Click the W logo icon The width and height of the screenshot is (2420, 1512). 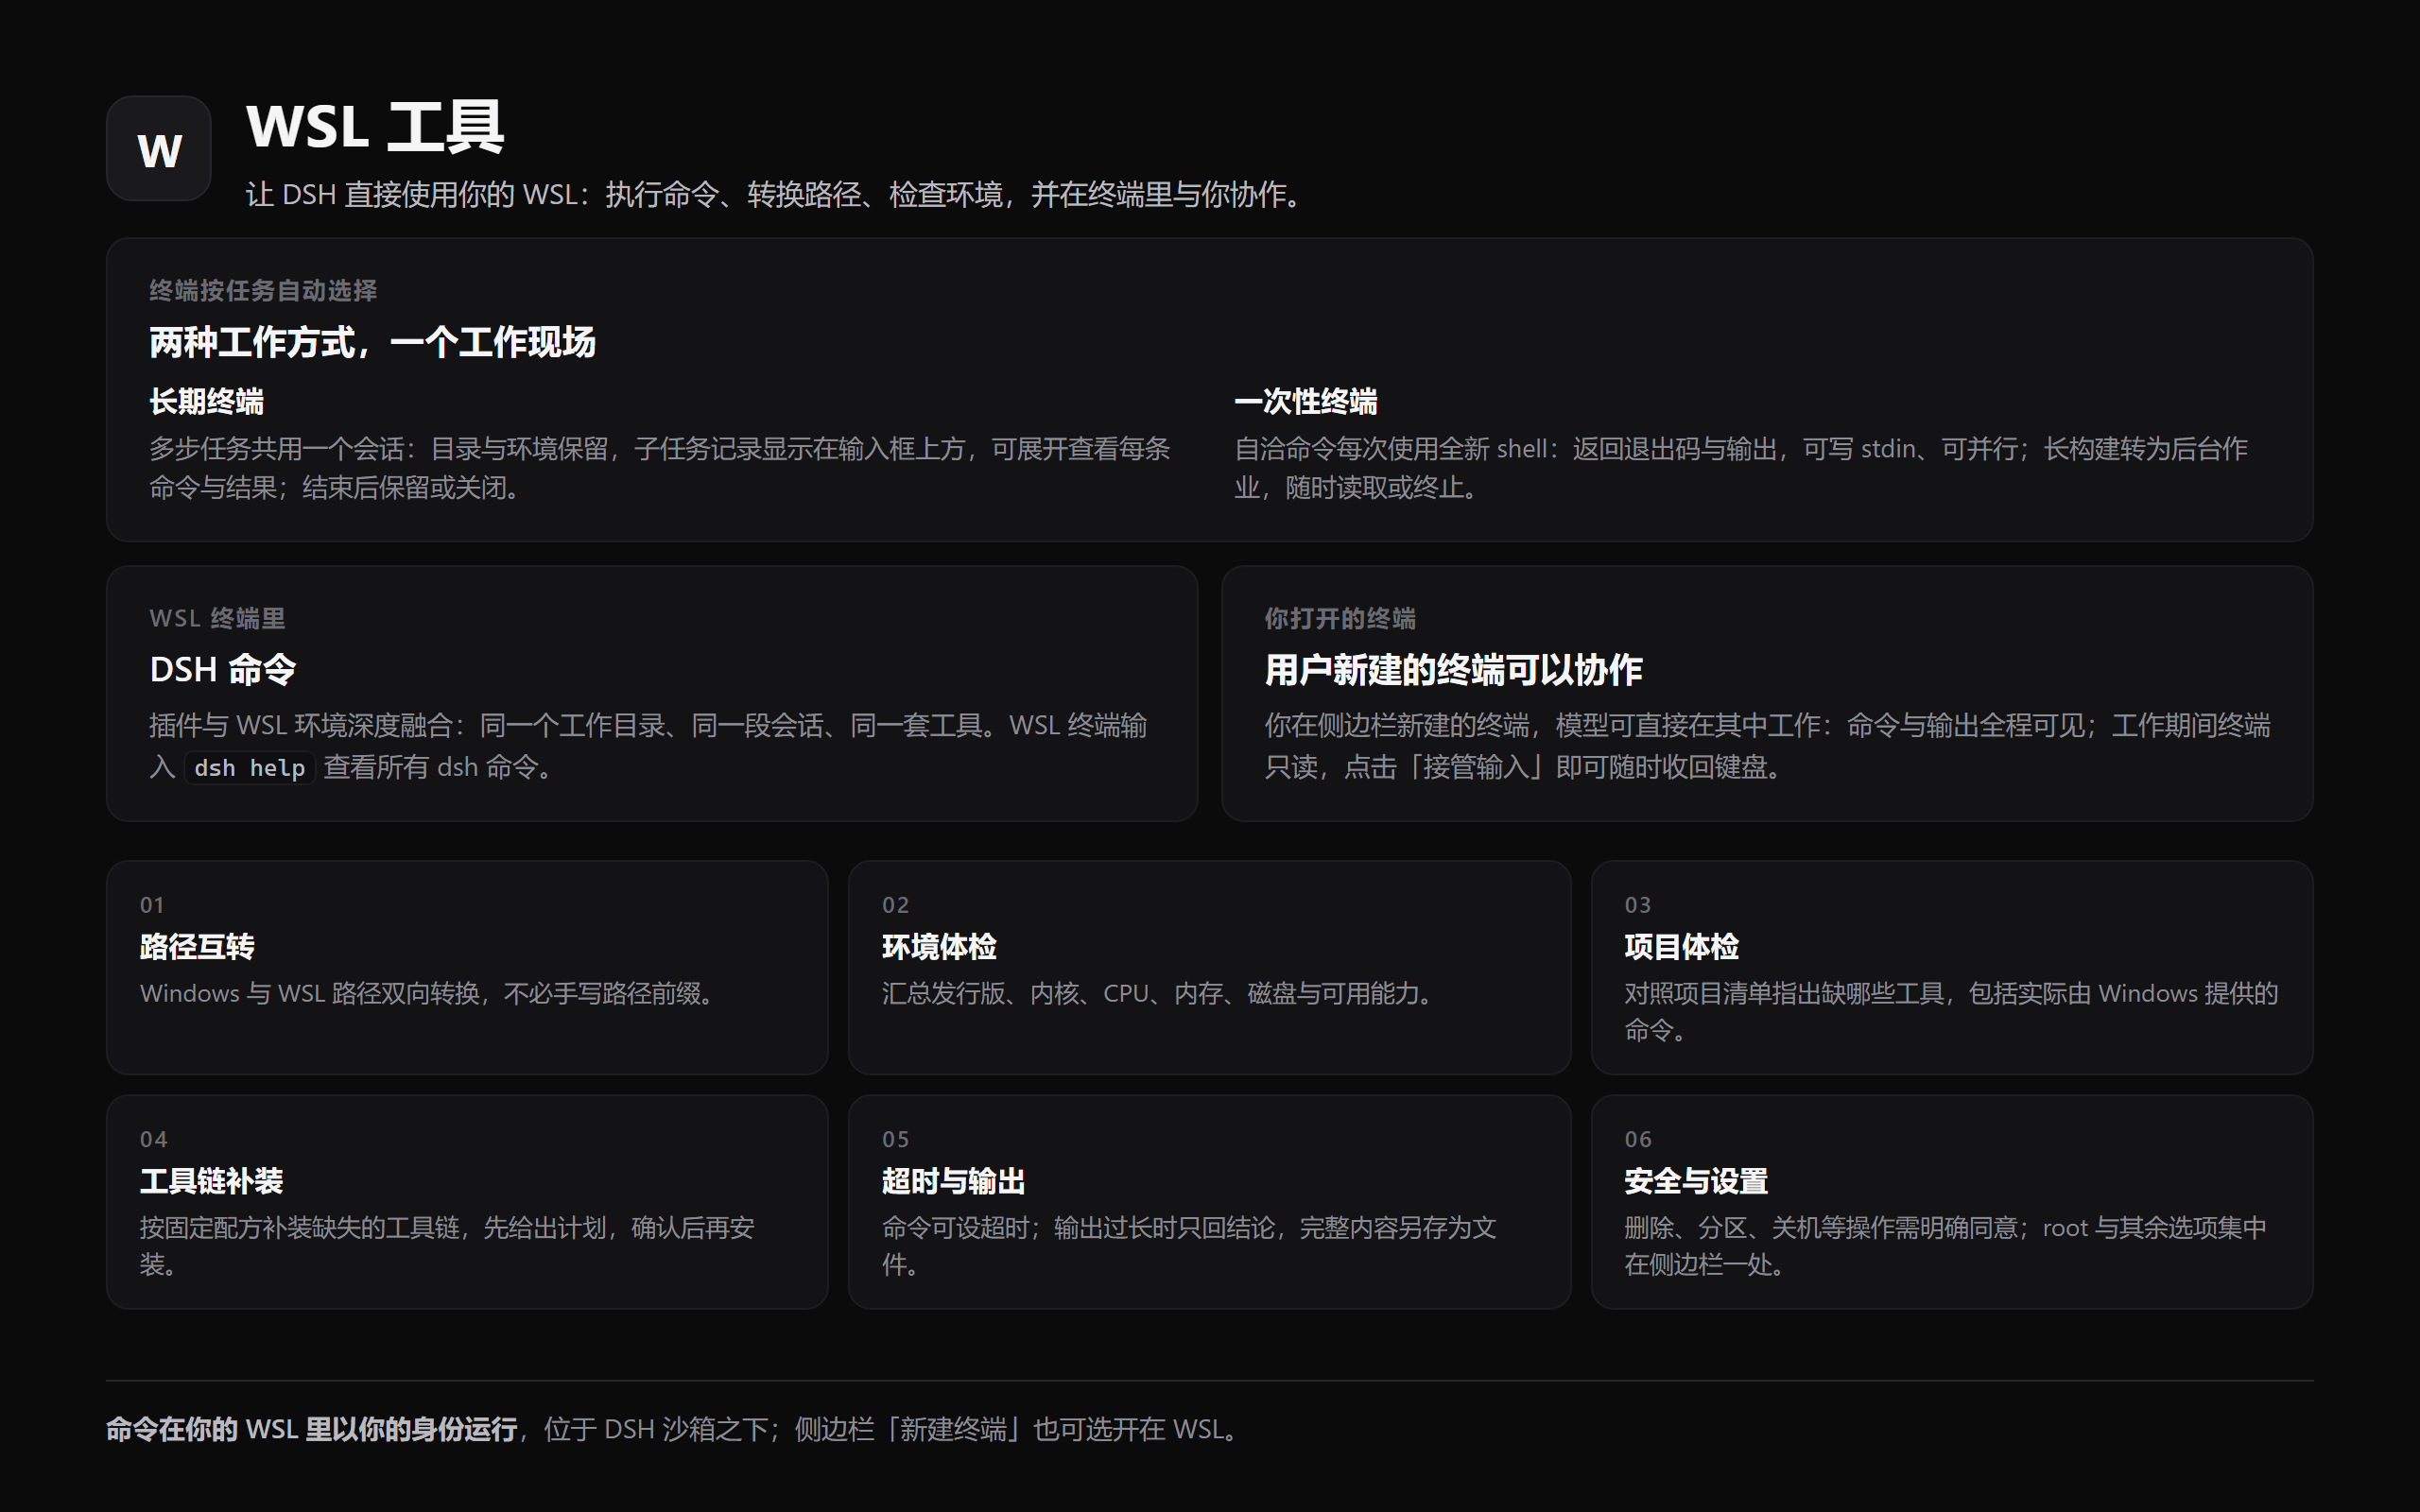pos(158,149)
